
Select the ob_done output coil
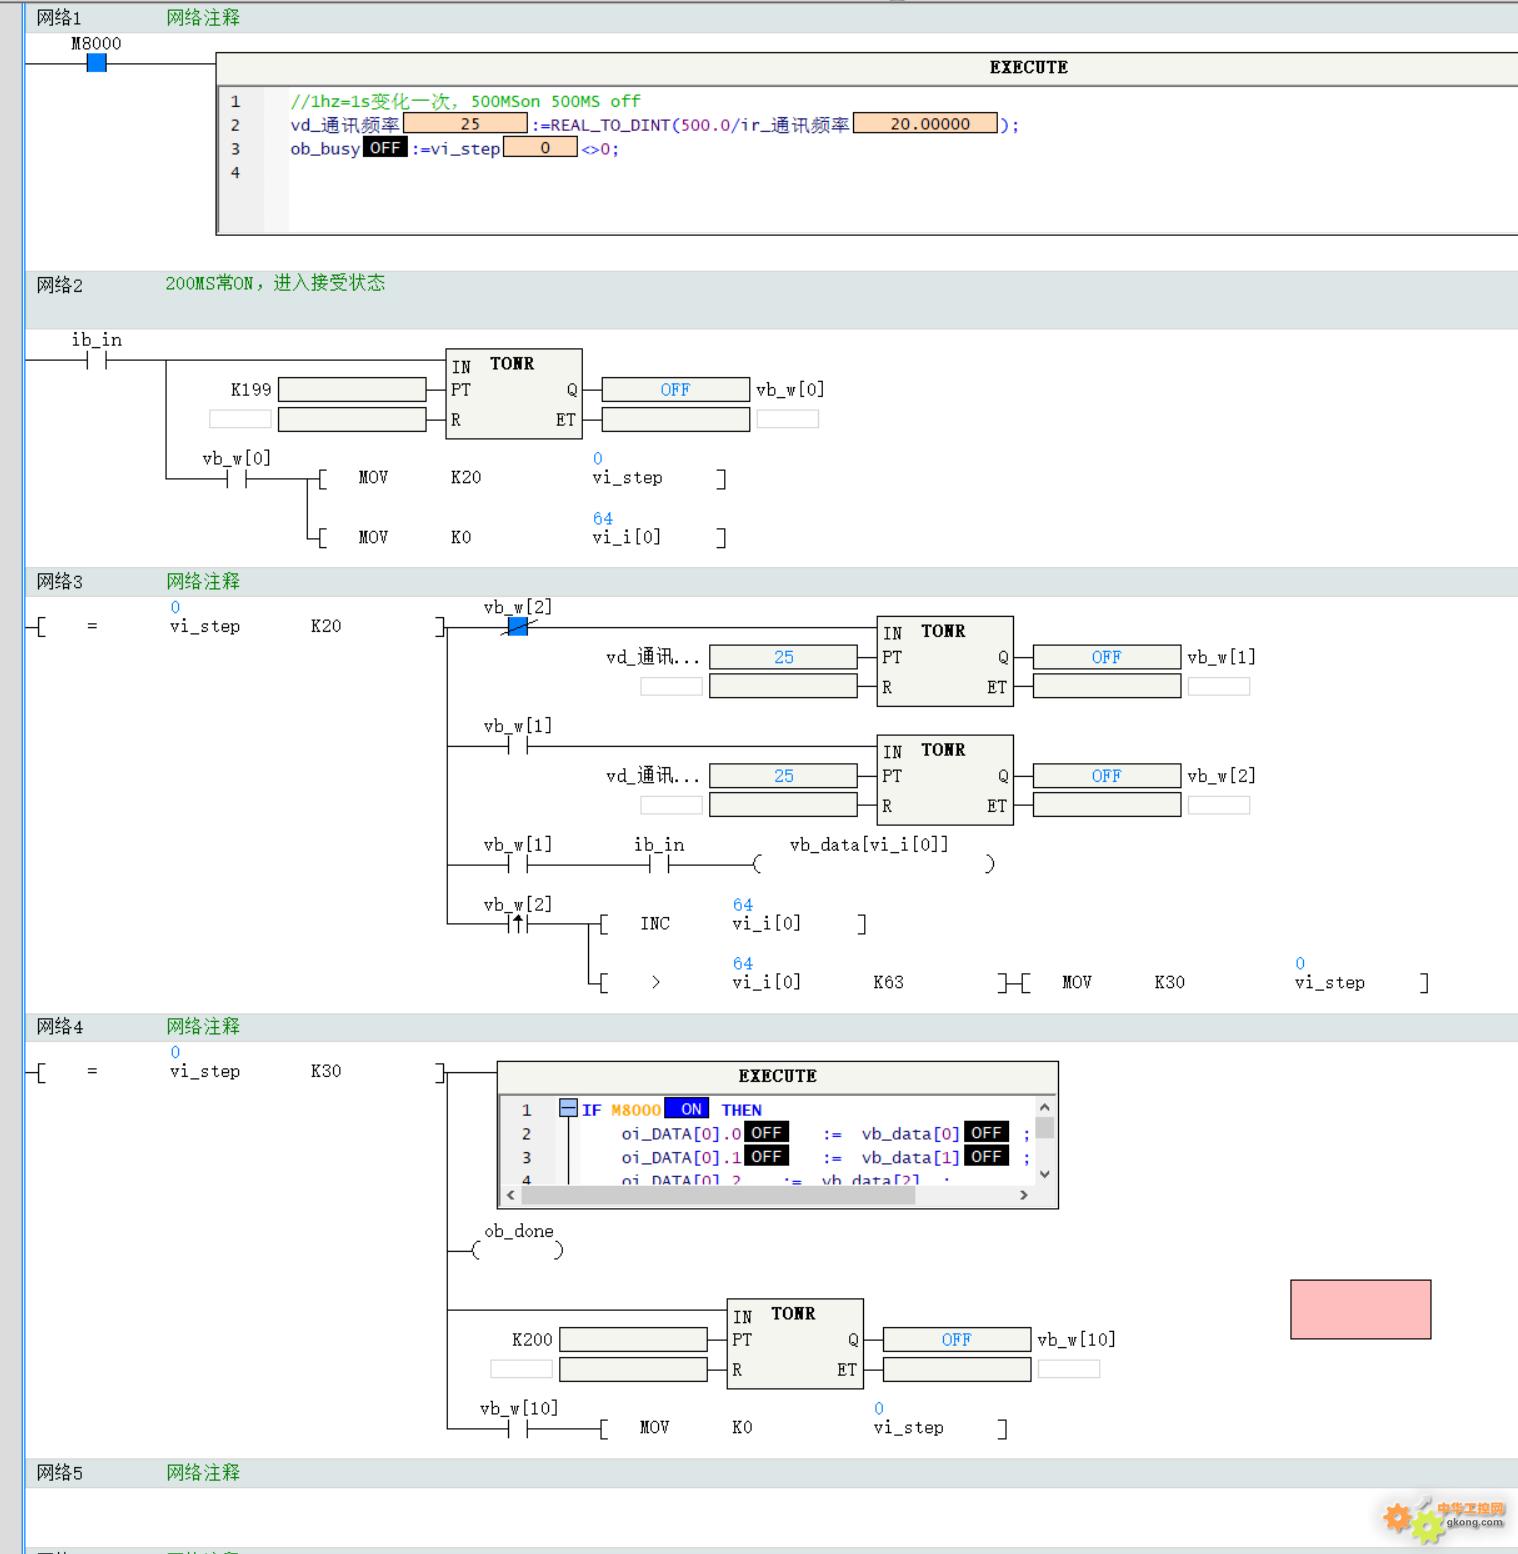[517, 1250]
